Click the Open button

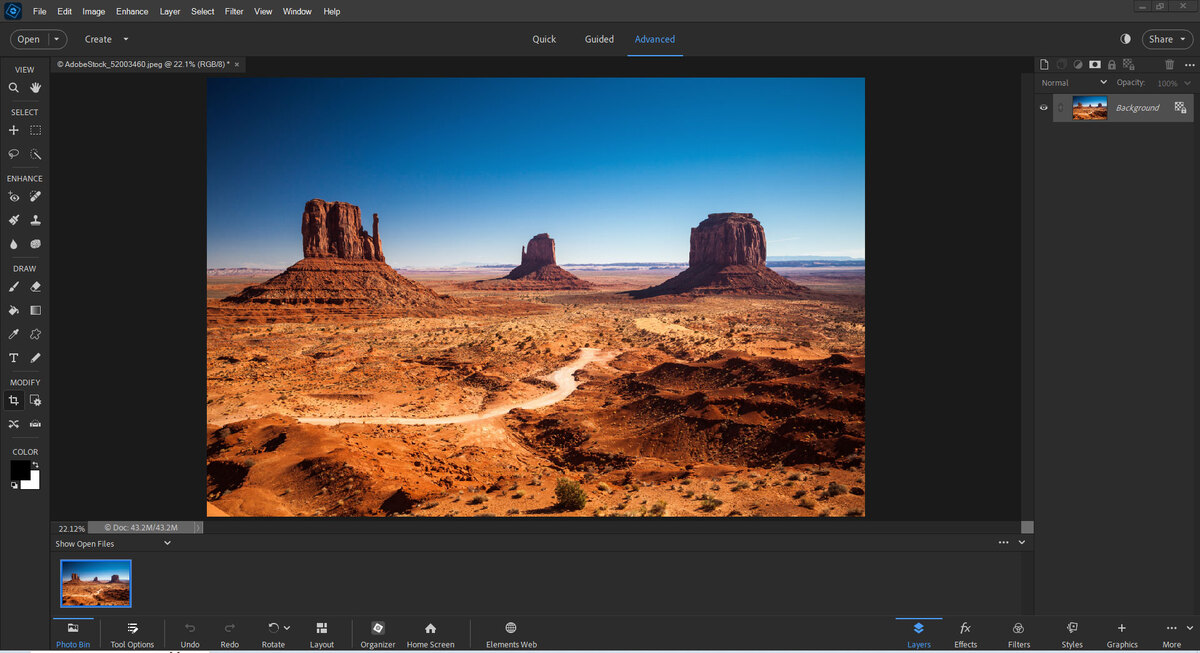click(30, 38)
